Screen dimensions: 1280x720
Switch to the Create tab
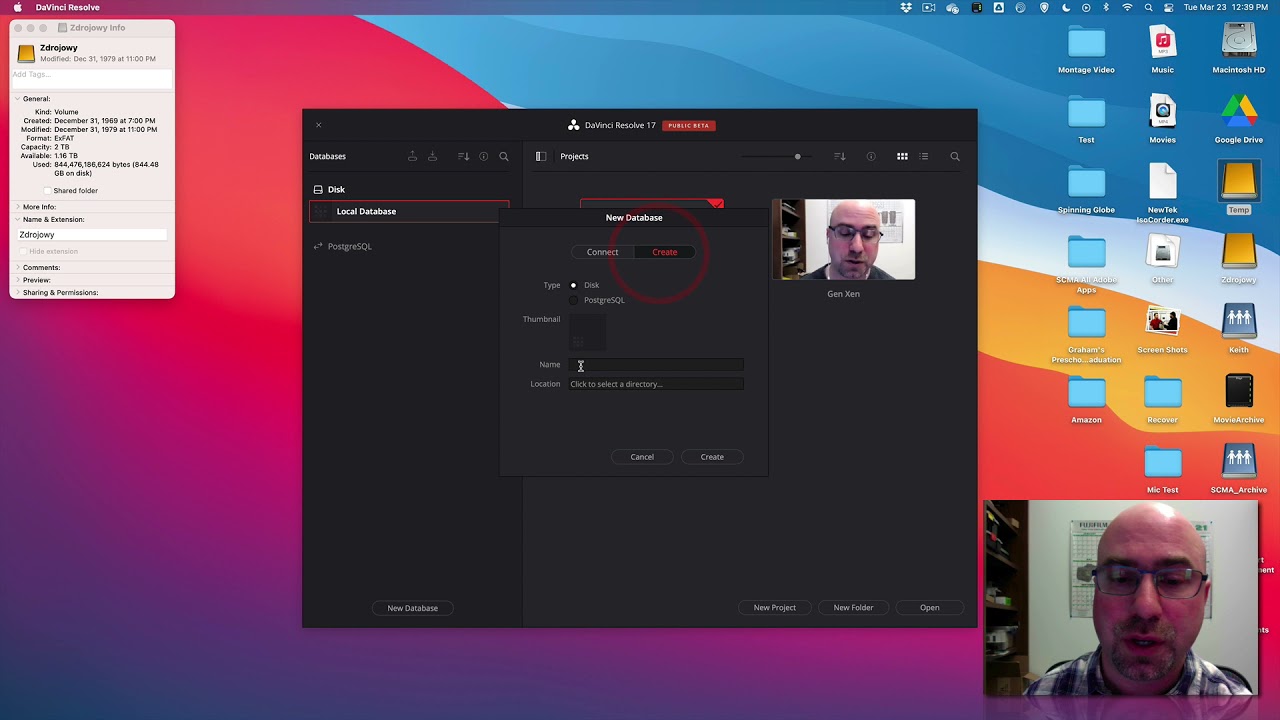pos(665,252)
